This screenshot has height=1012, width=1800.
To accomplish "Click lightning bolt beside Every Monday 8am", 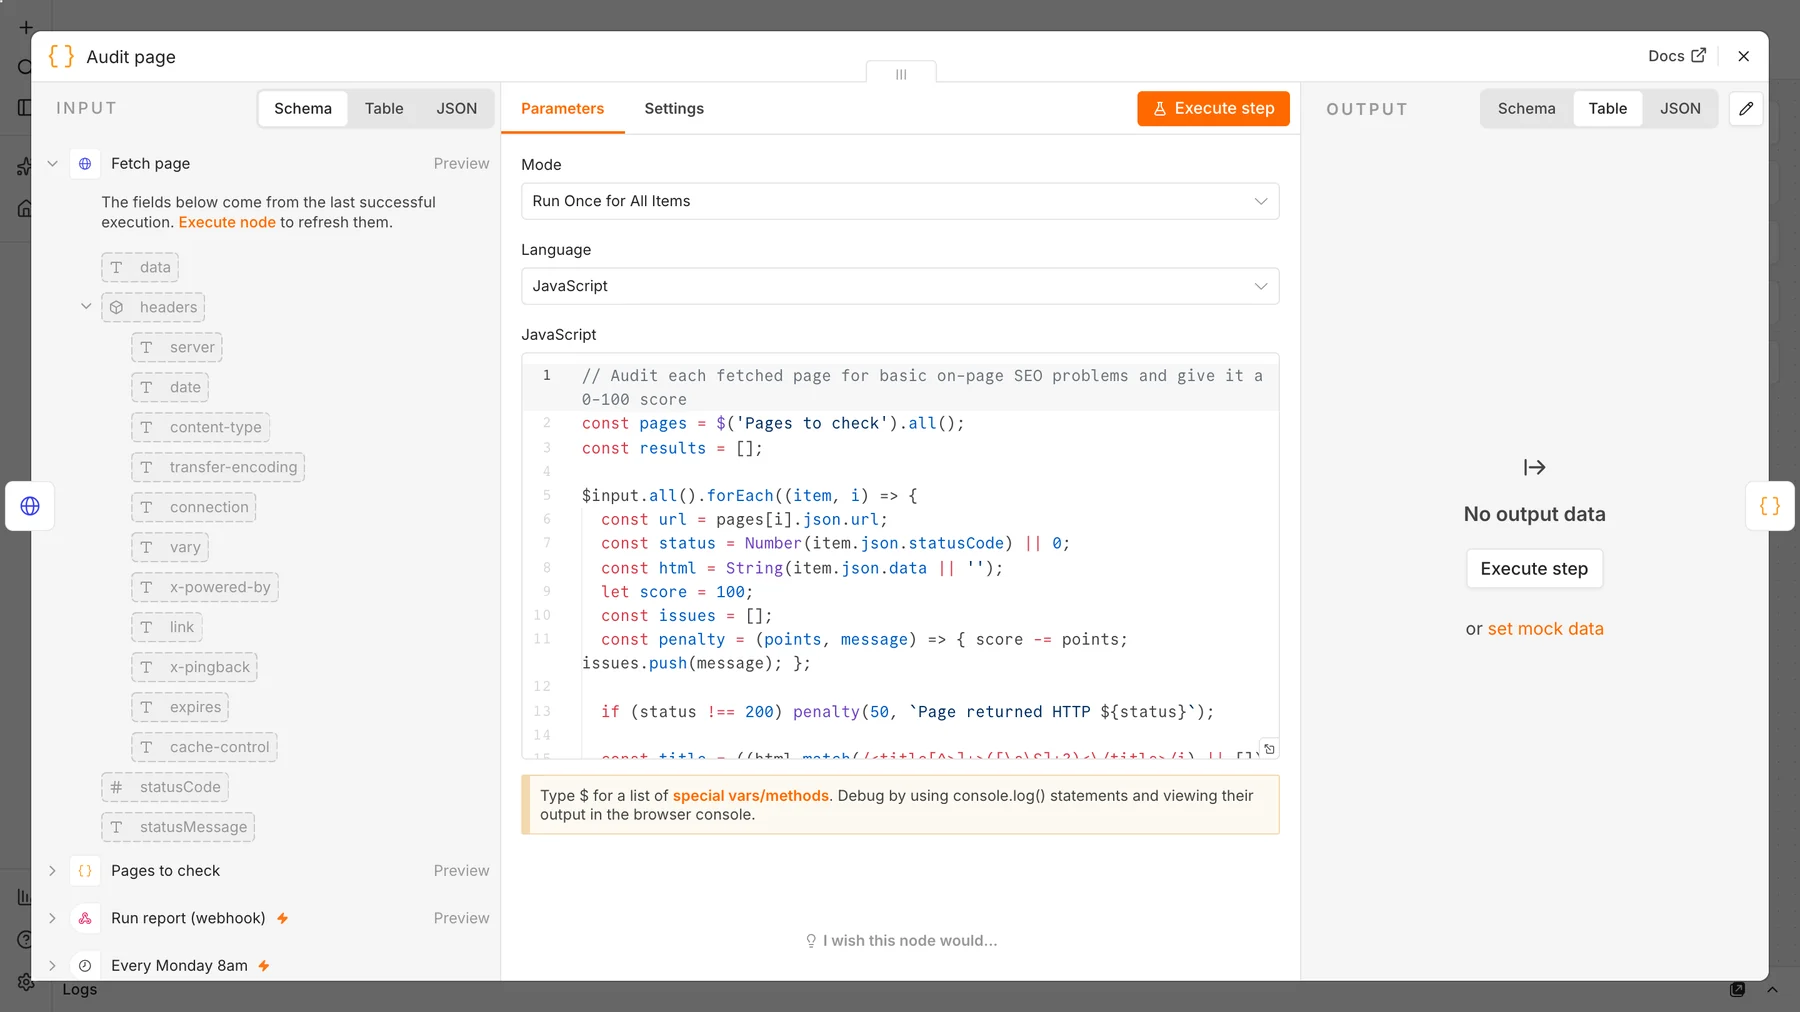I will 264,965.
